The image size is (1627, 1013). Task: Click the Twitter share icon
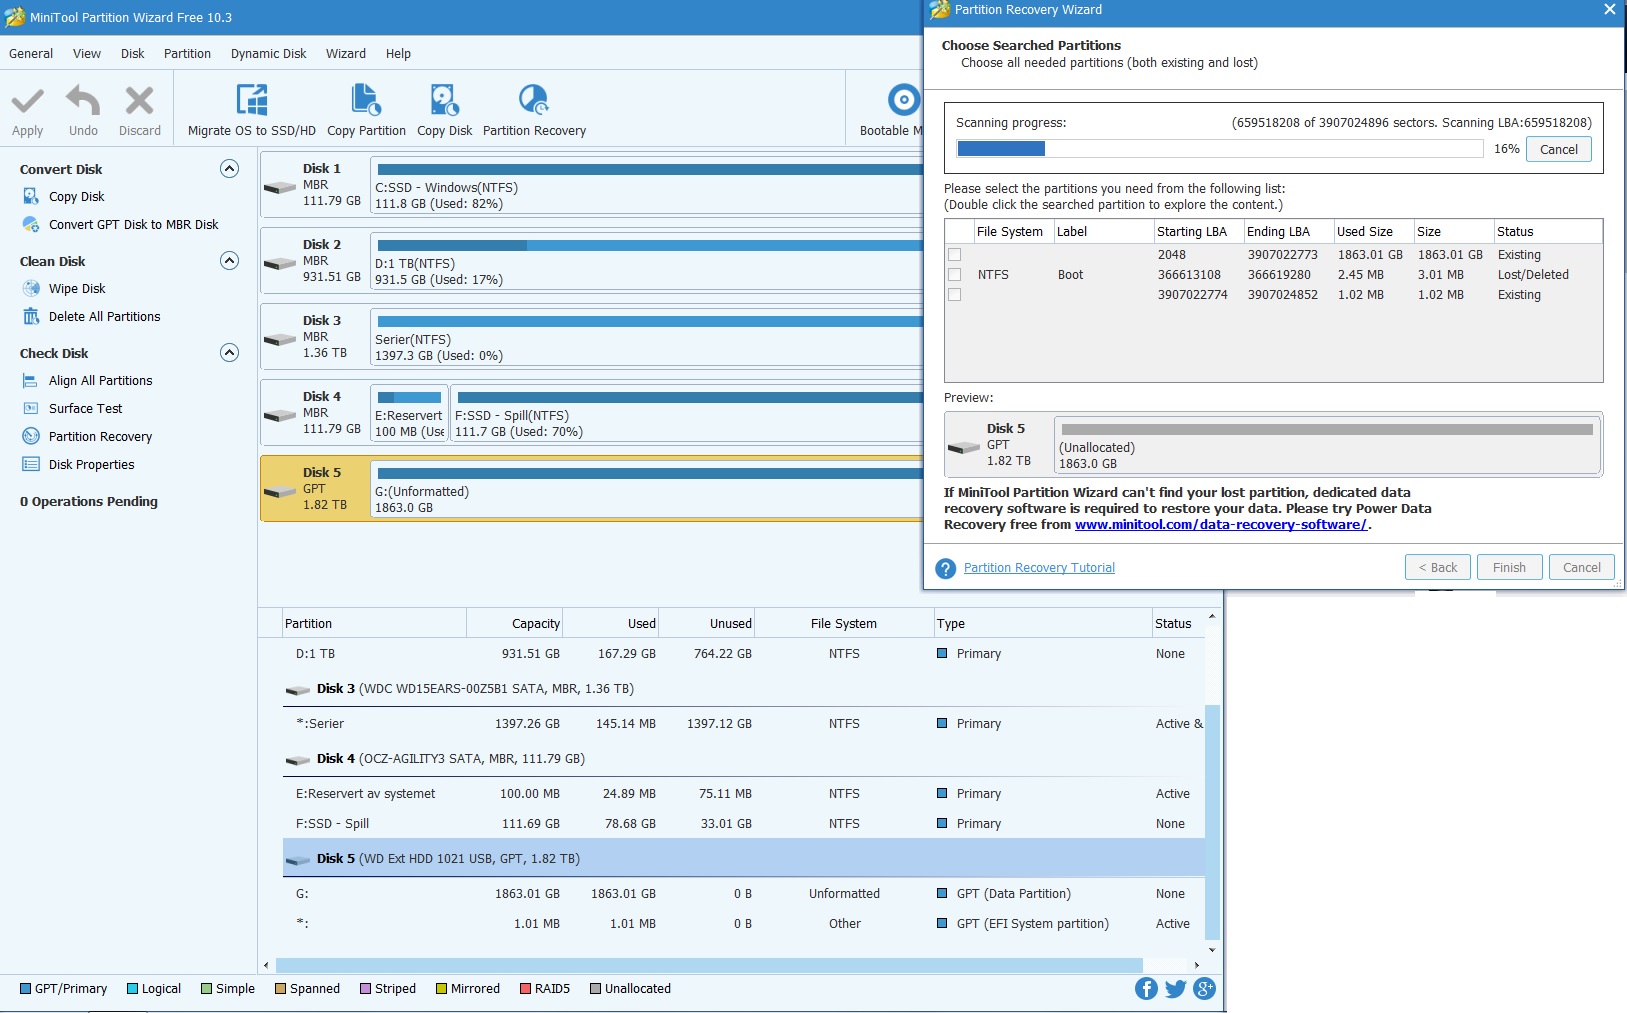pos(1175,989)
